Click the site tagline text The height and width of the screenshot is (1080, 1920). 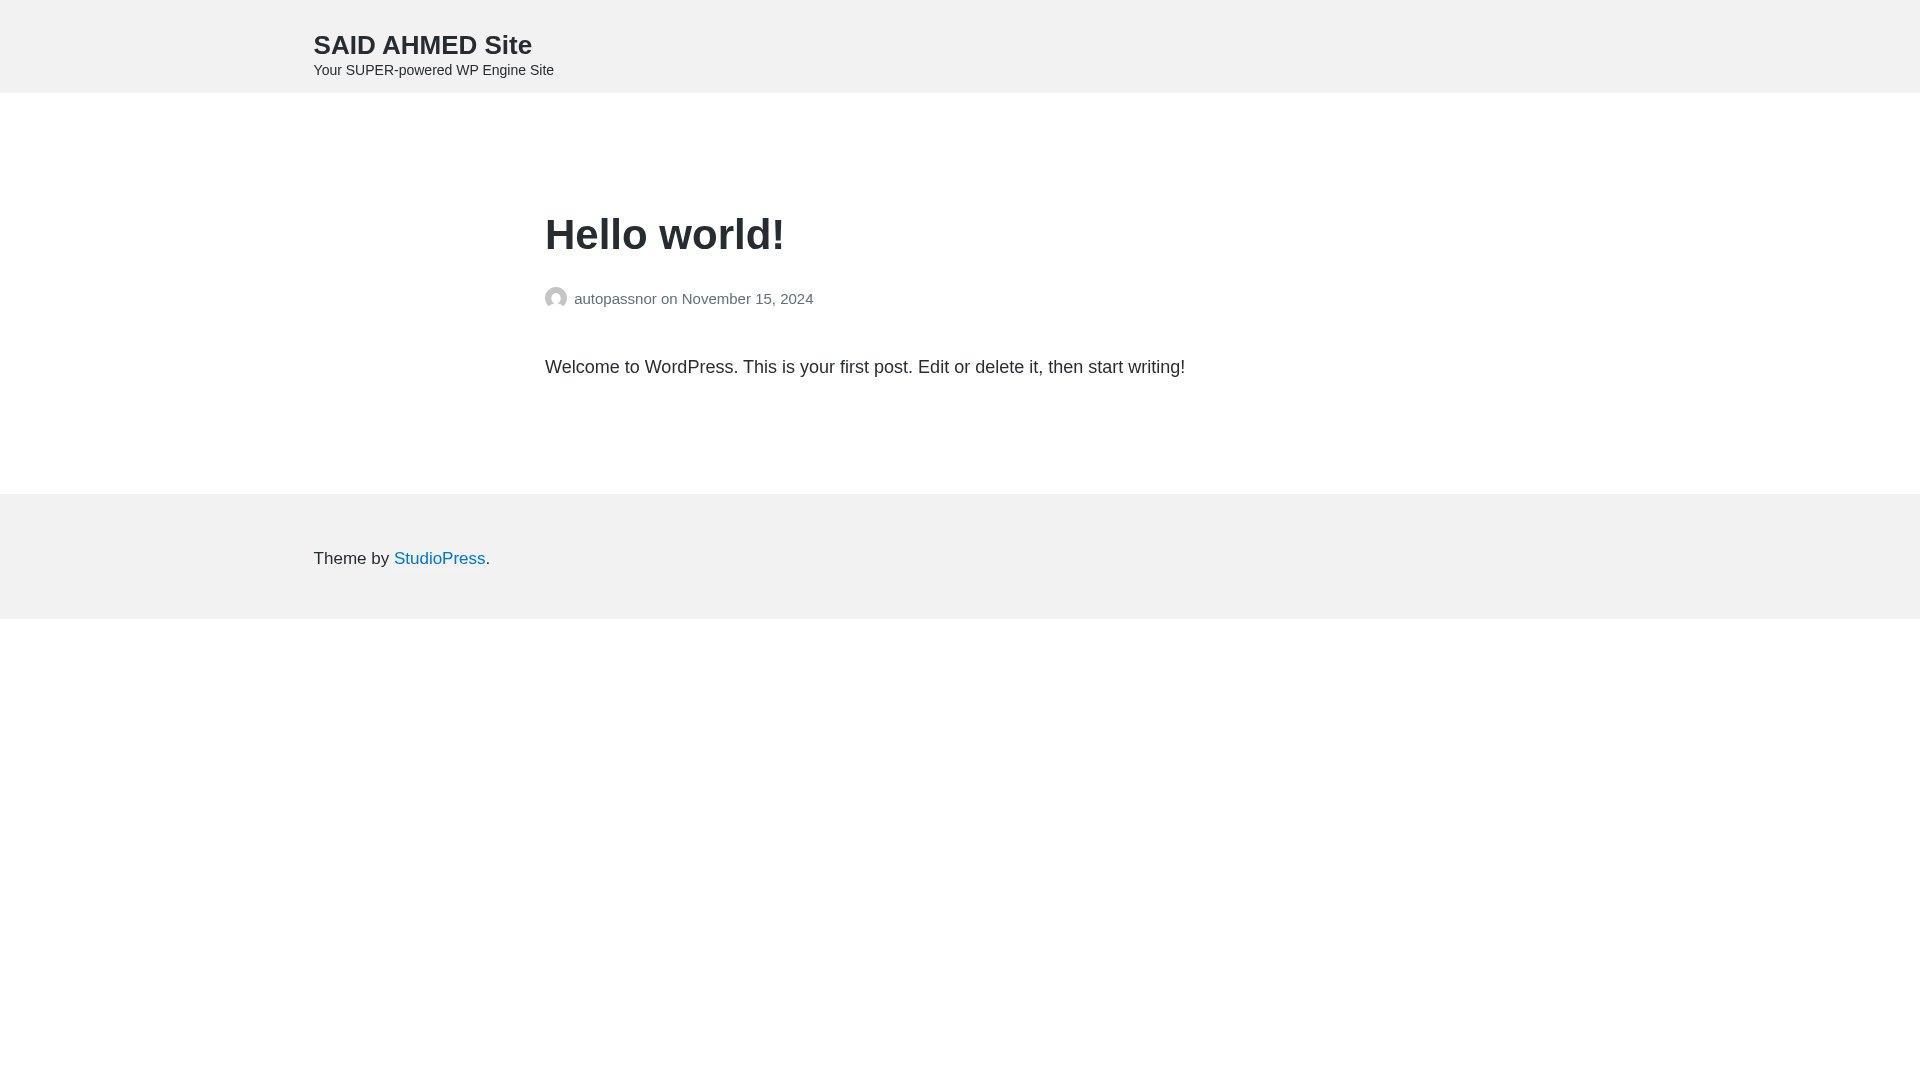tap(433, 70)
